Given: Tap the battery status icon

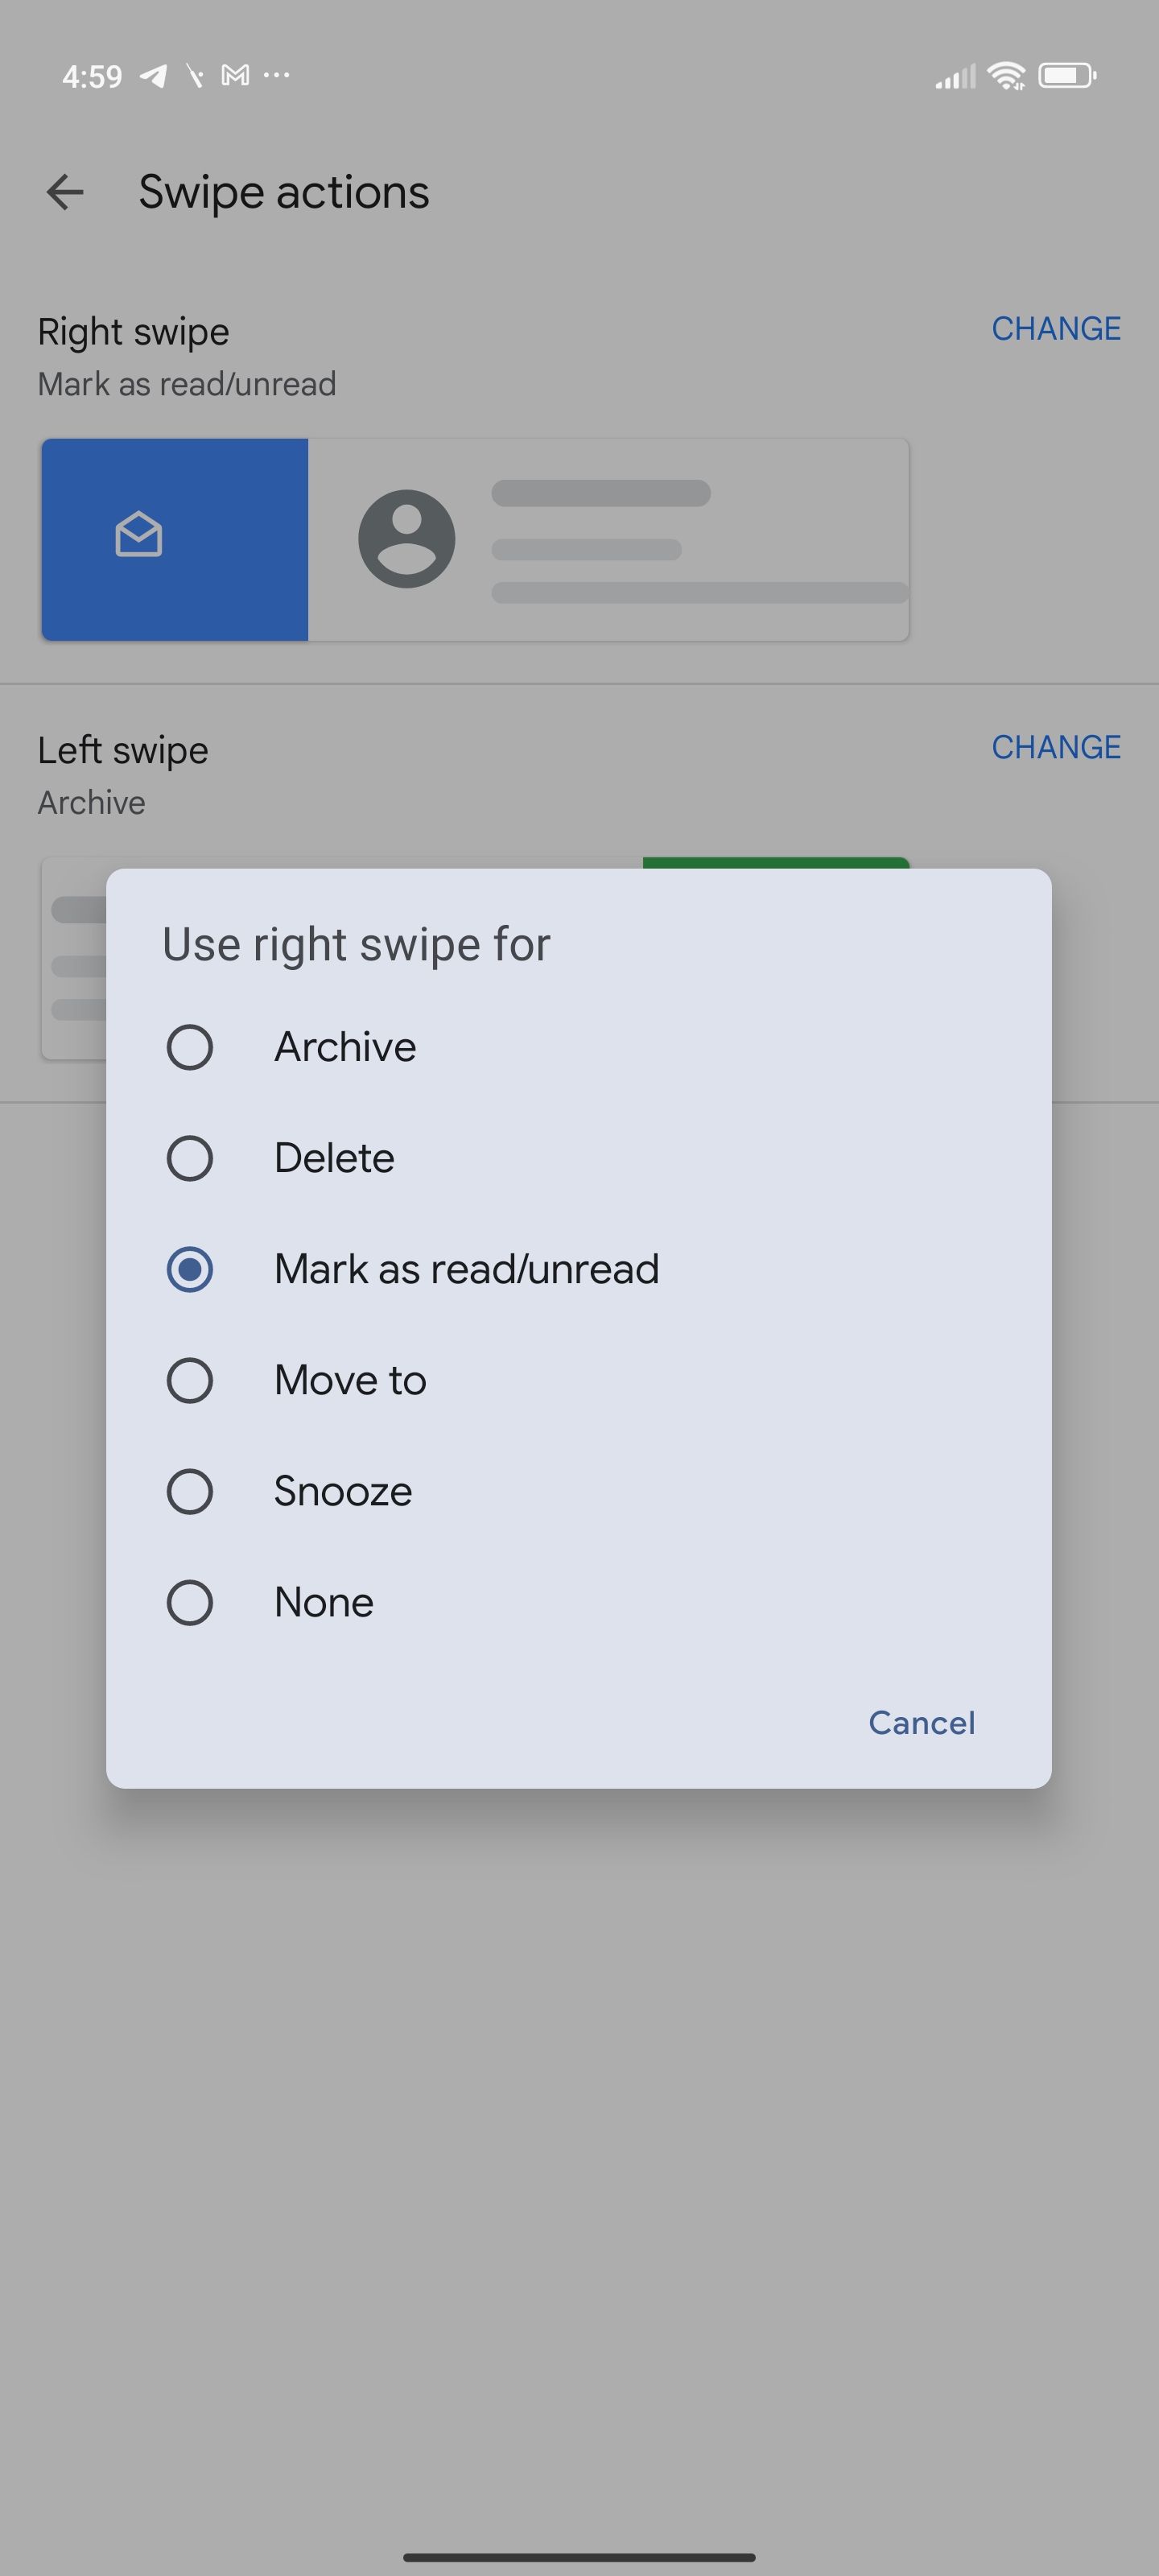Looking at the screenshot, I should [x=1067, y=75].
